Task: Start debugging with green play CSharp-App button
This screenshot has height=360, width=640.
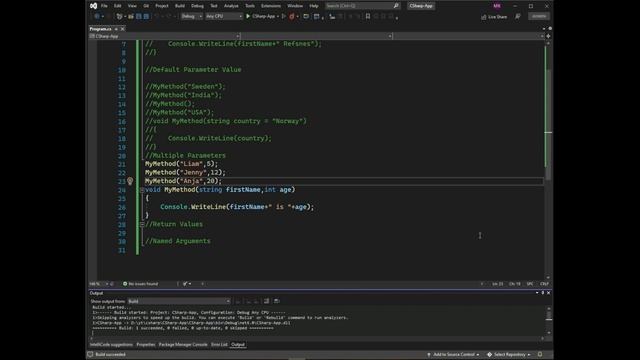Action: click(x=260, y=16)
